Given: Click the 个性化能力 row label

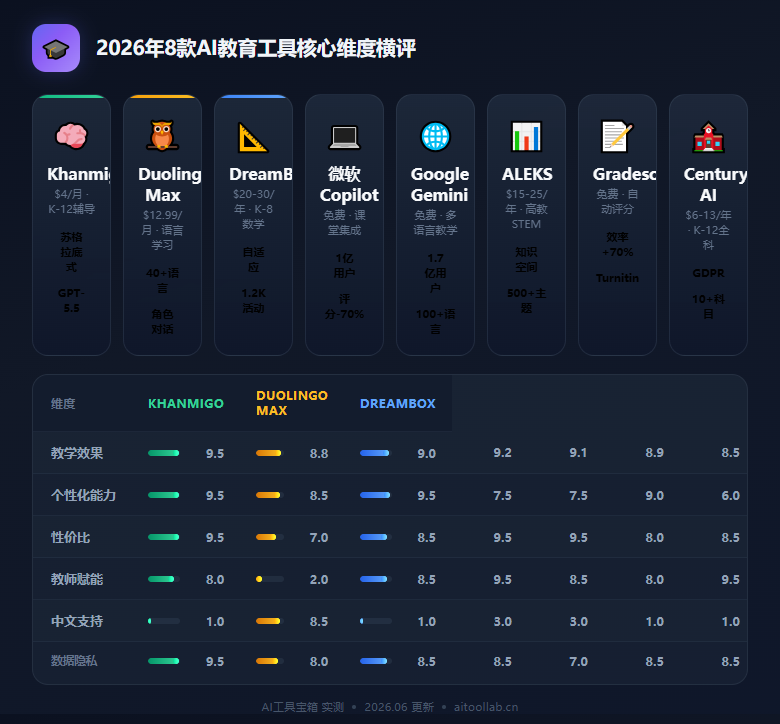Looking at the screenshot, I should (x=84, y=495).
